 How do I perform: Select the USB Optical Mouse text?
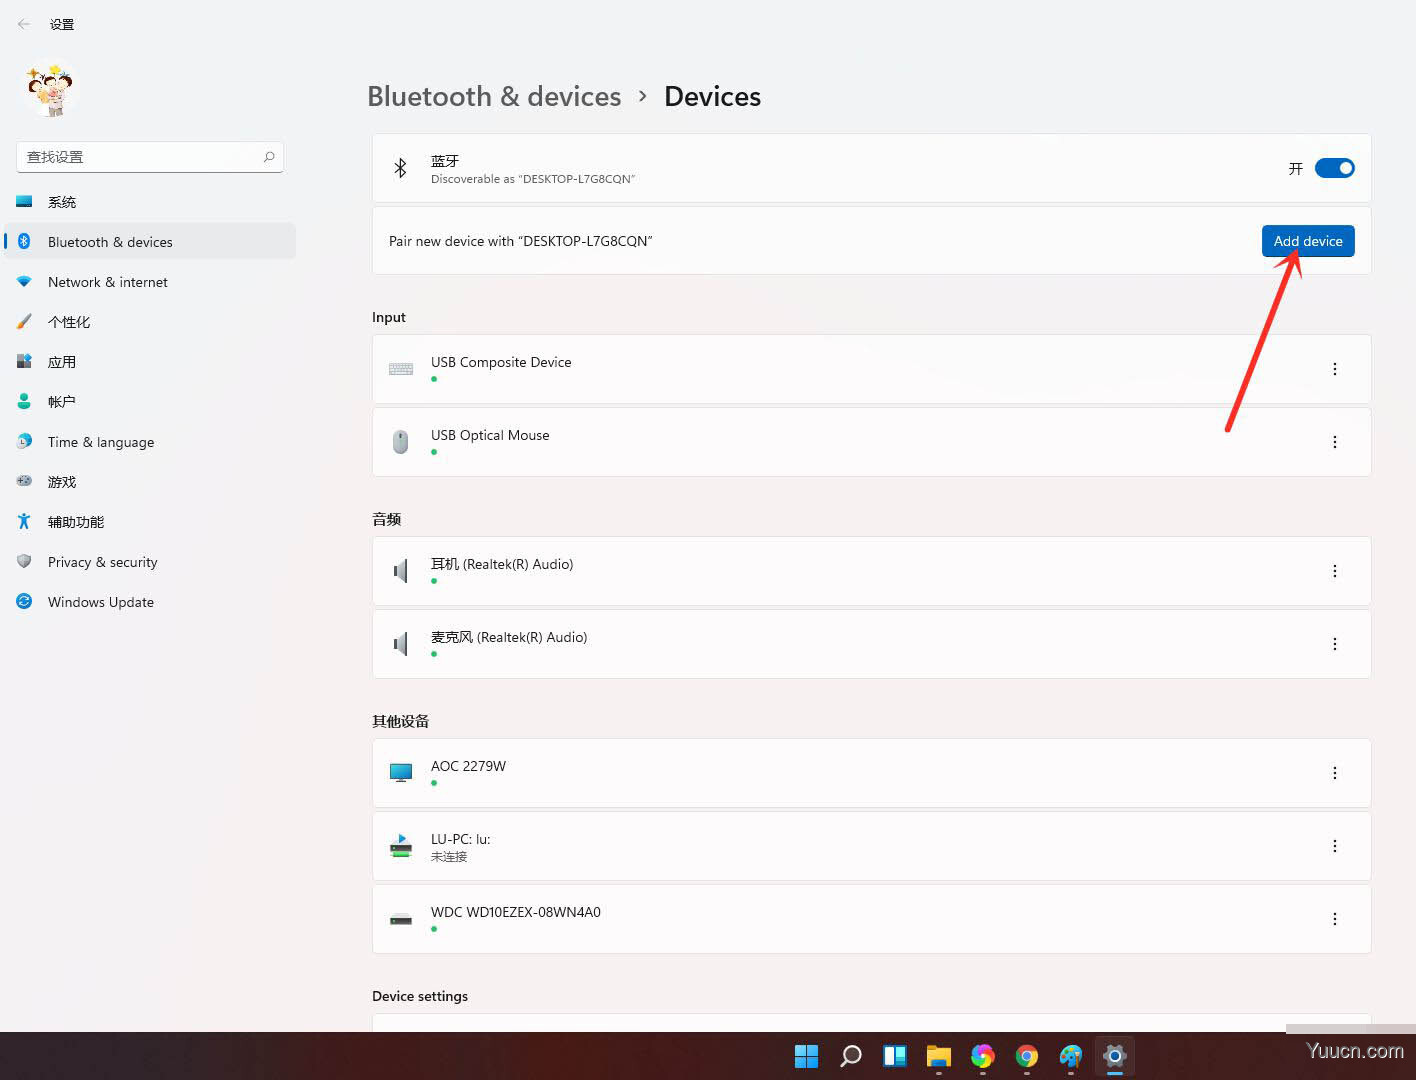click(x=490, y=435)
